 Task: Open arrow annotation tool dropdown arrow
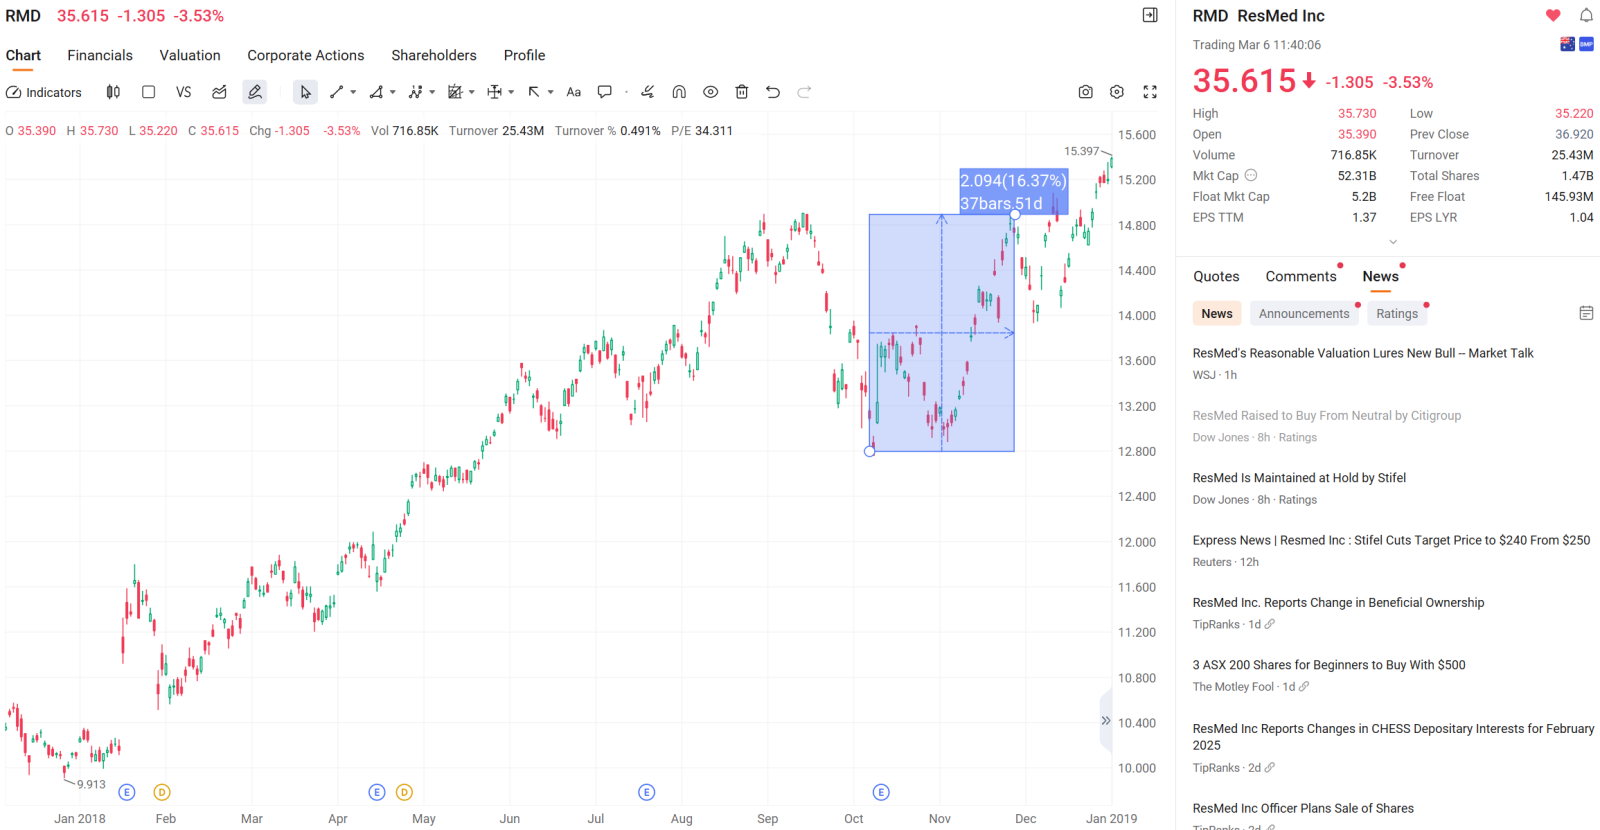coord(550,92)
